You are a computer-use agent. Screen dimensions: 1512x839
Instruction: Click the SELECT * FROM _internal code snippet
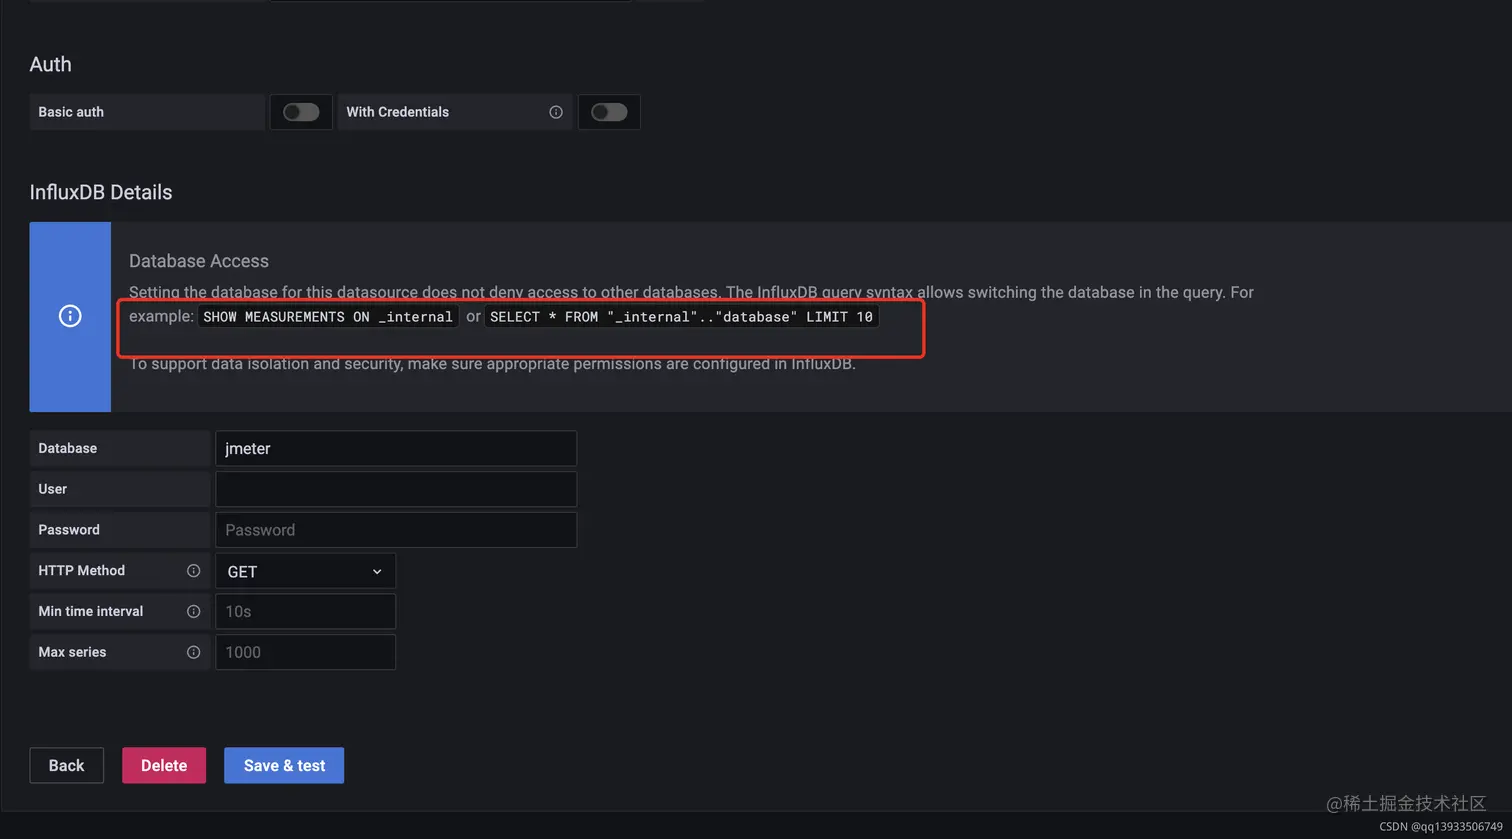pyautogui.click(x=681, y=317)
